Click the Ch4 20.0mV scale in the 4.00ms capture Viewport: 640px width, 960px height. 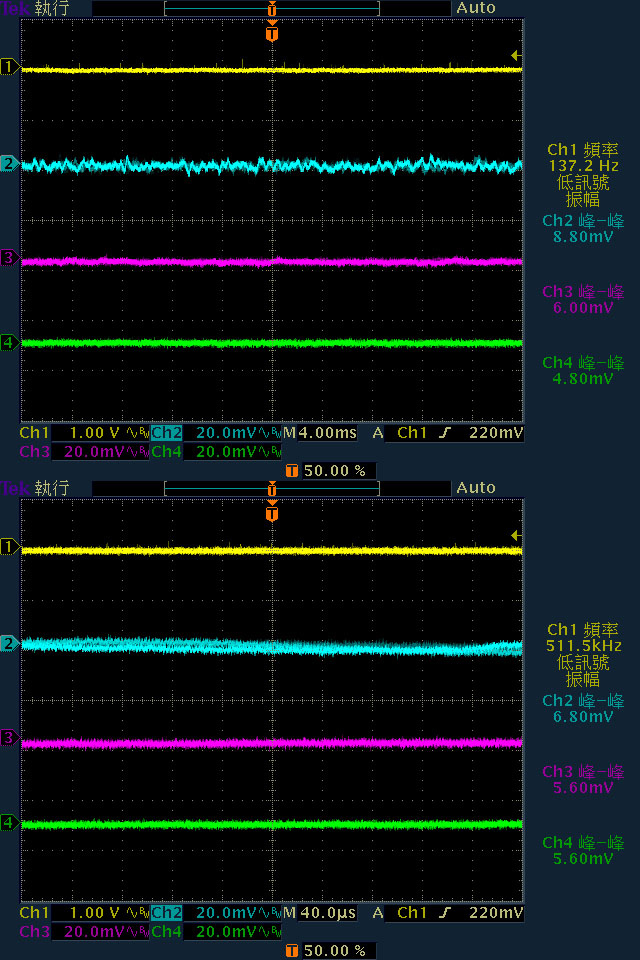227,452
